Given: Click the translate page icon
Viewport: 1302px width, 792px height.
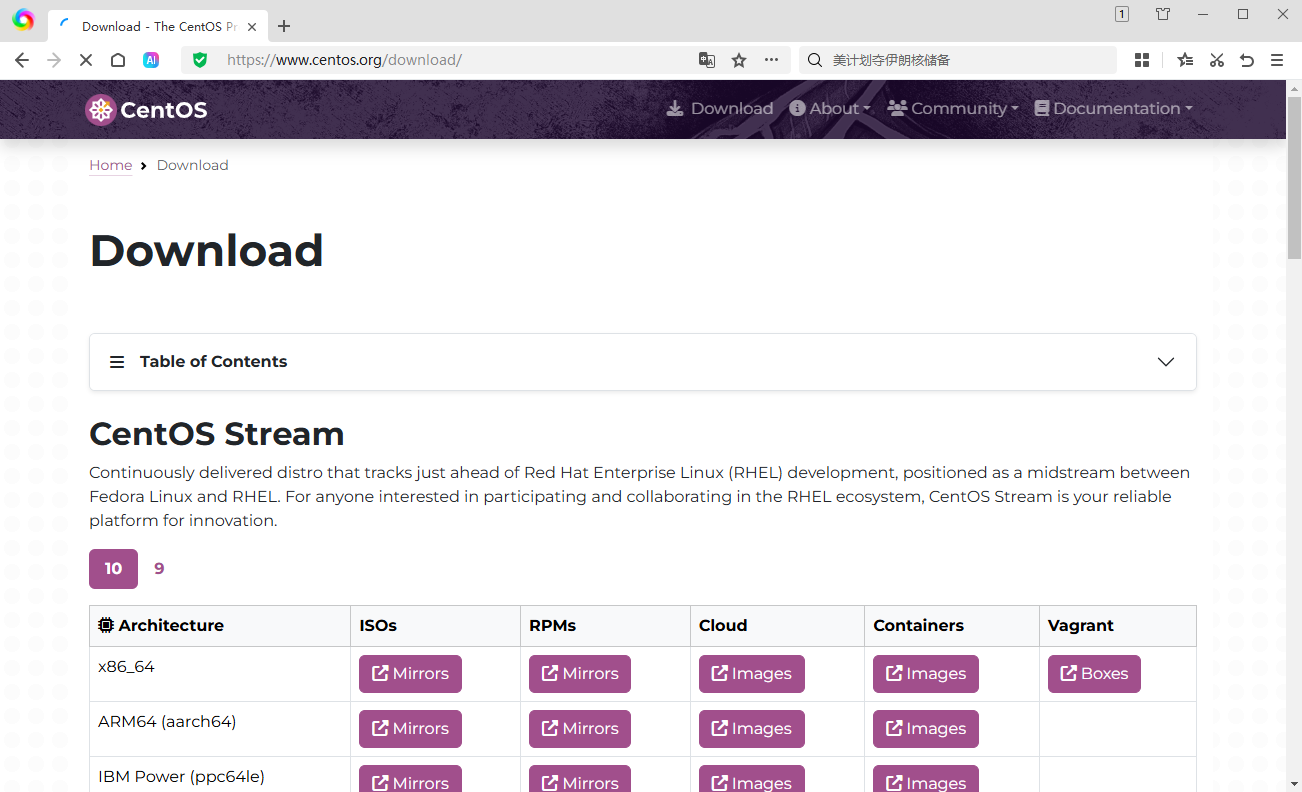Looking at the screenshot, I should coord(707,60).
